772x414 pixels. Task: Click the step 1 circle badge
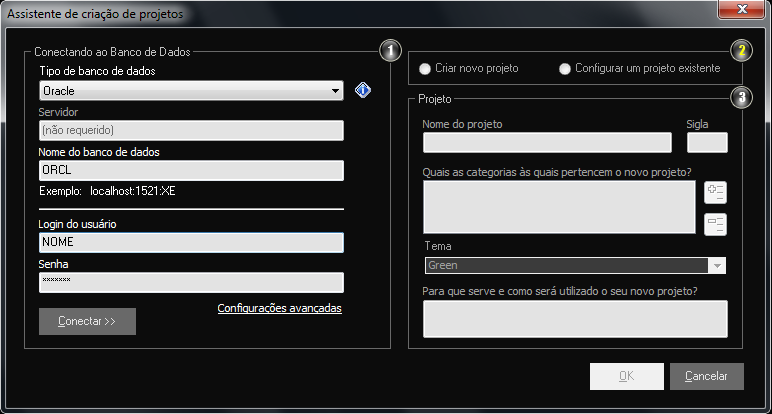tap(390, 50)
